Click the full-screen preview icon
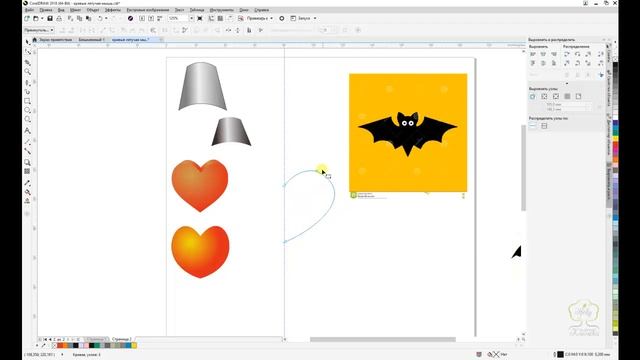The width and height of the screenshot is (640, 360). coord(200,18)
